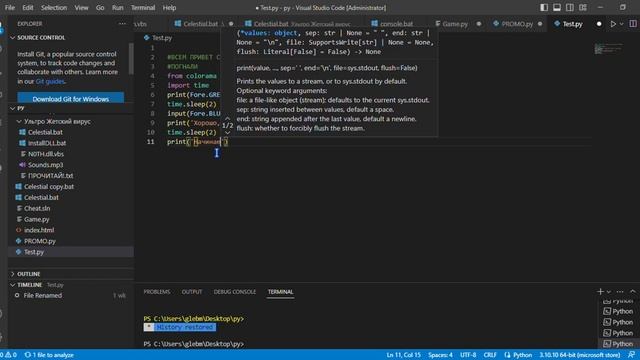Viewport: 640px width, 360px height.
Task: Open Terminal menu
Action: point(143,8)
